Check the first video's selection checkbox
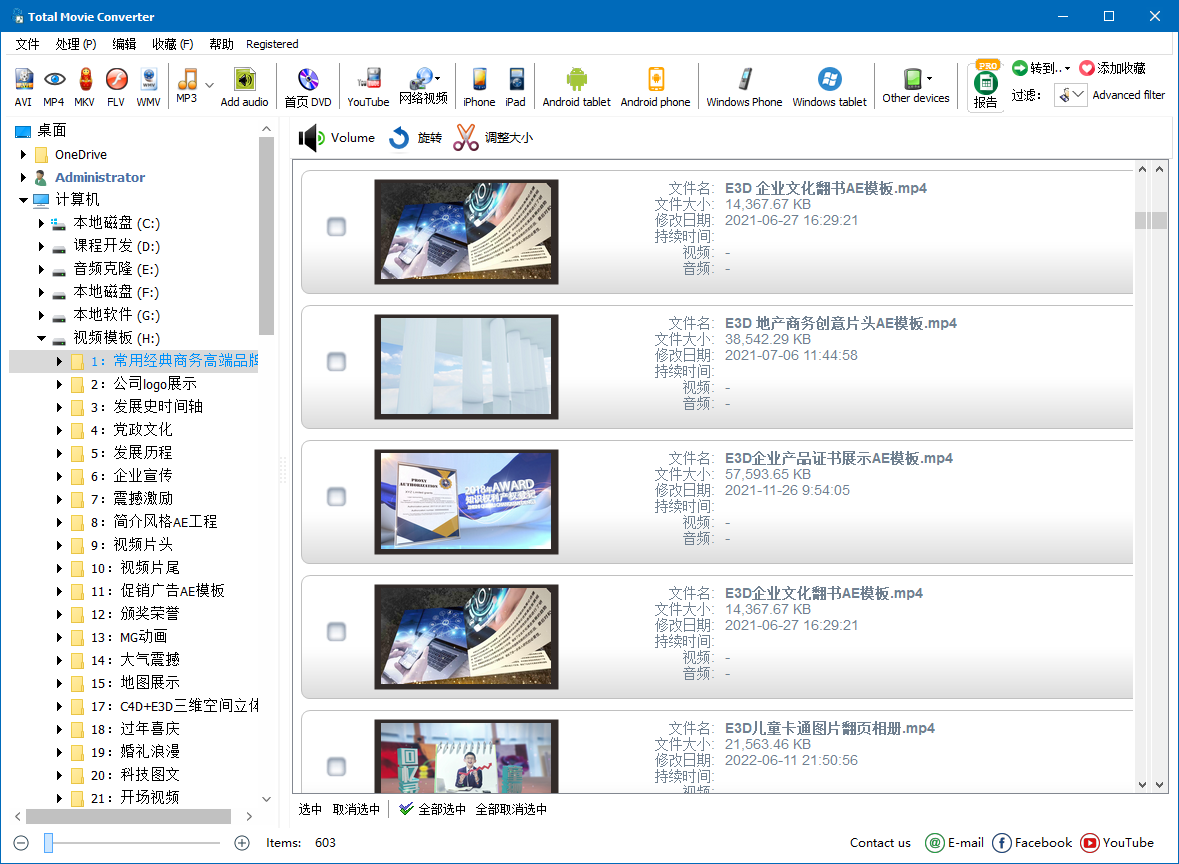 point(336,226)
